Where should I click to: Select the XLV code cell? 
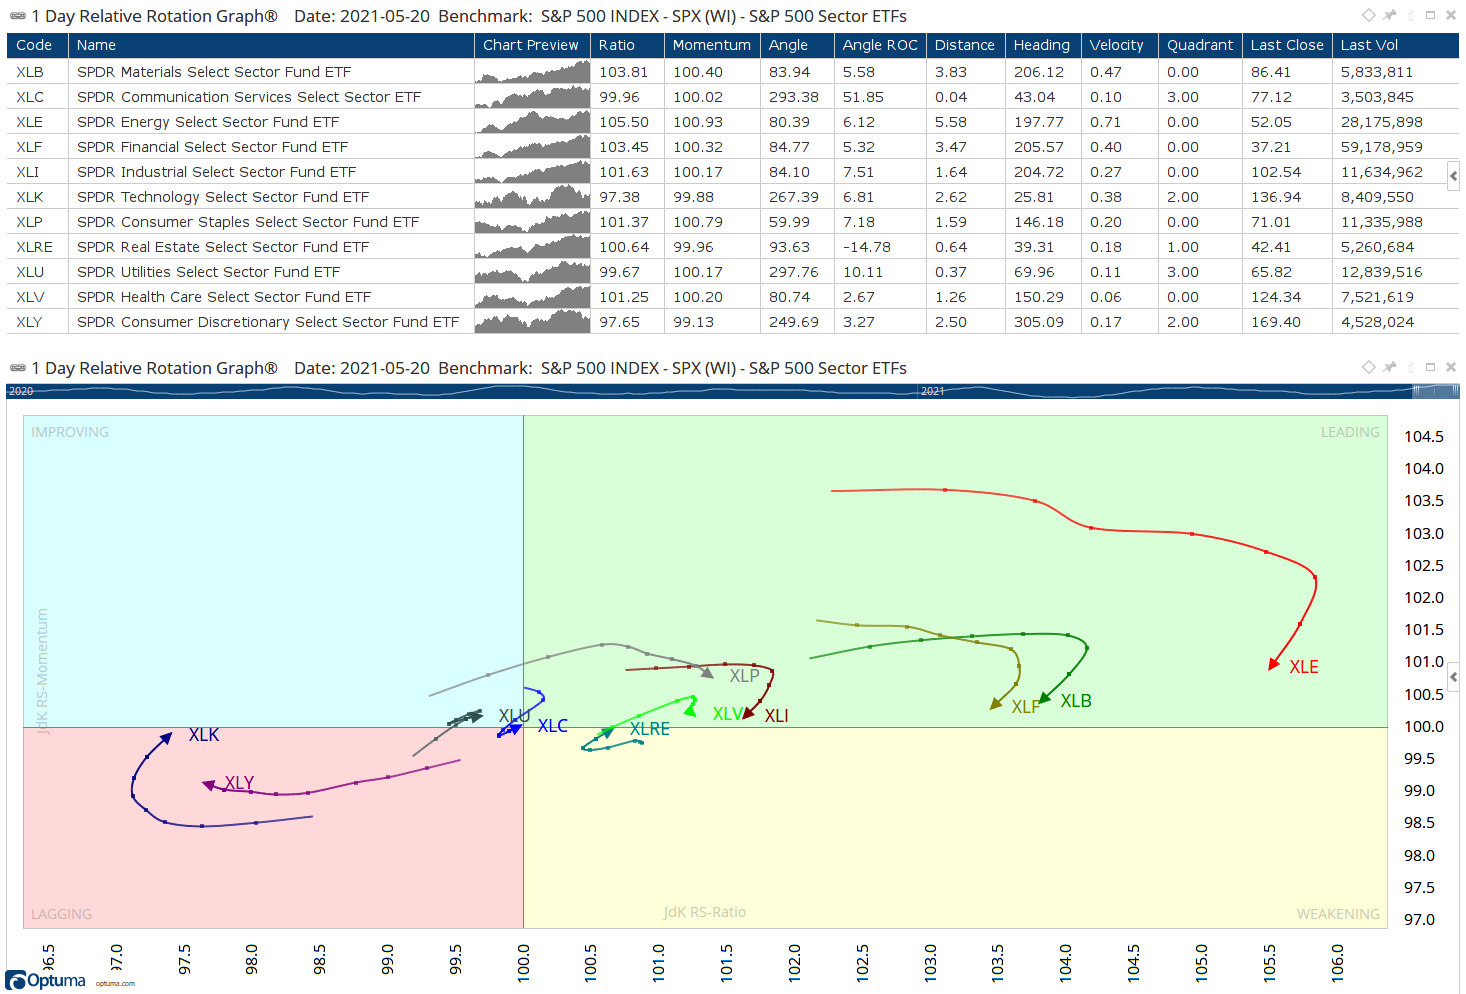[37, 297]
